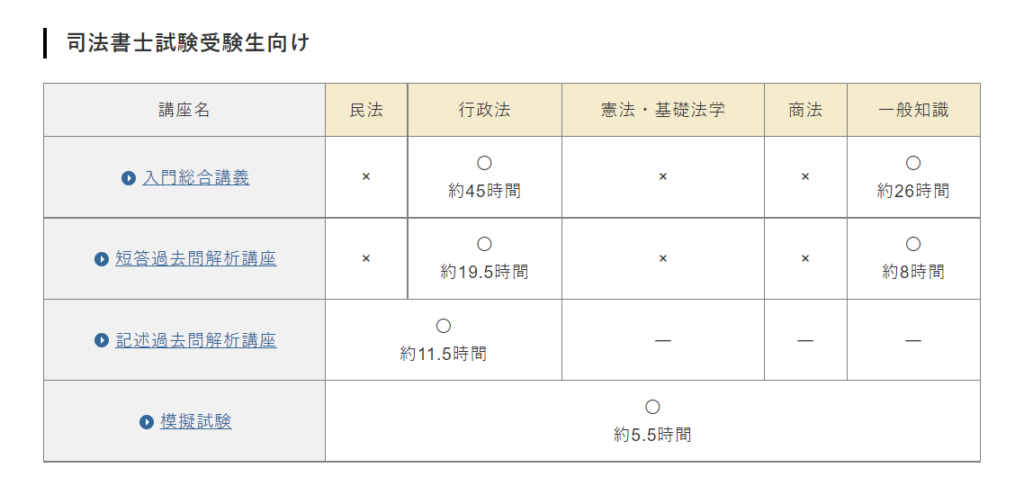The image size is (1024, 486).
Task: Click the 約5.5時間 mock exam cell
Action: click(652, 421)
